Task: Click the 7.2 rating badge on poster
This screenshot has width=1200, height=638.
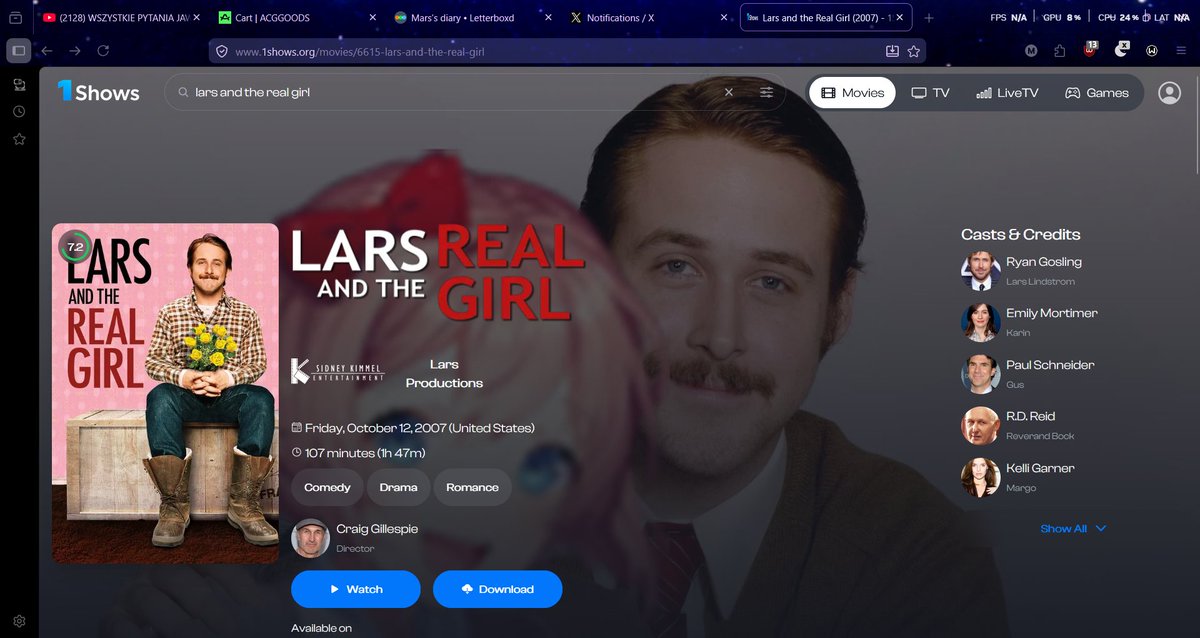Action: (74, 245)
